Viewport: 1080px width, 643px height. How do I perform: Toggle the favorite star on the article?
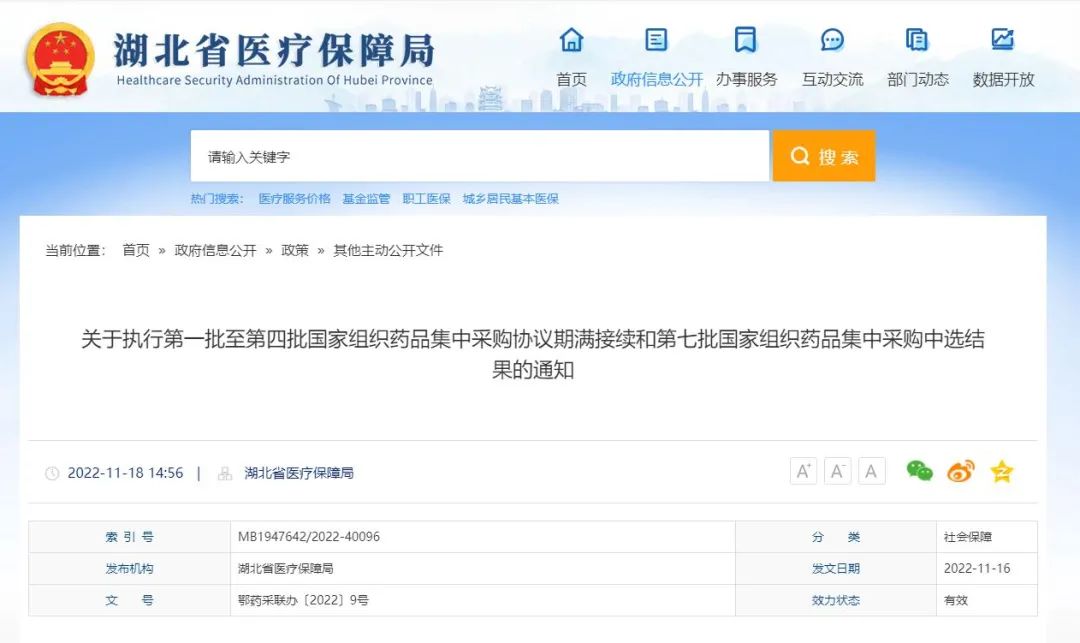1000,471
